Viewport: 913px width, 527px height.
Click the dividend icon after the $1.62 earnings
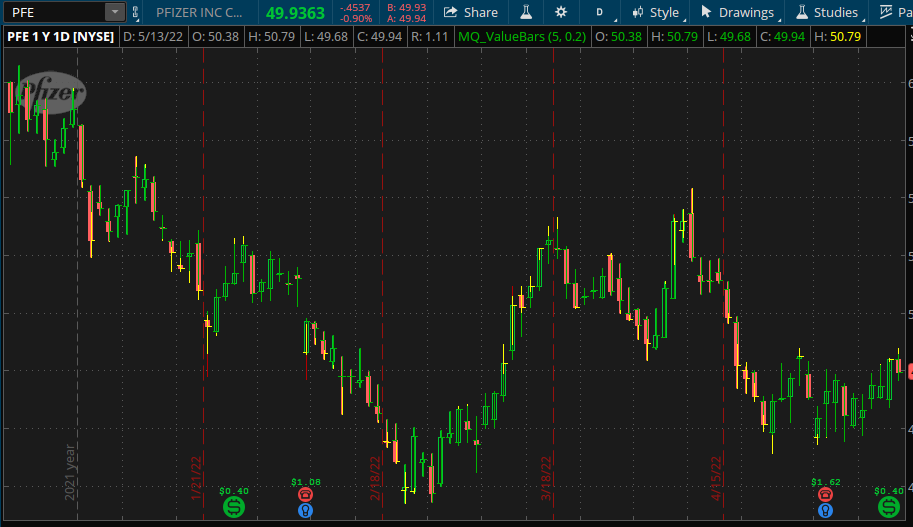889,507
